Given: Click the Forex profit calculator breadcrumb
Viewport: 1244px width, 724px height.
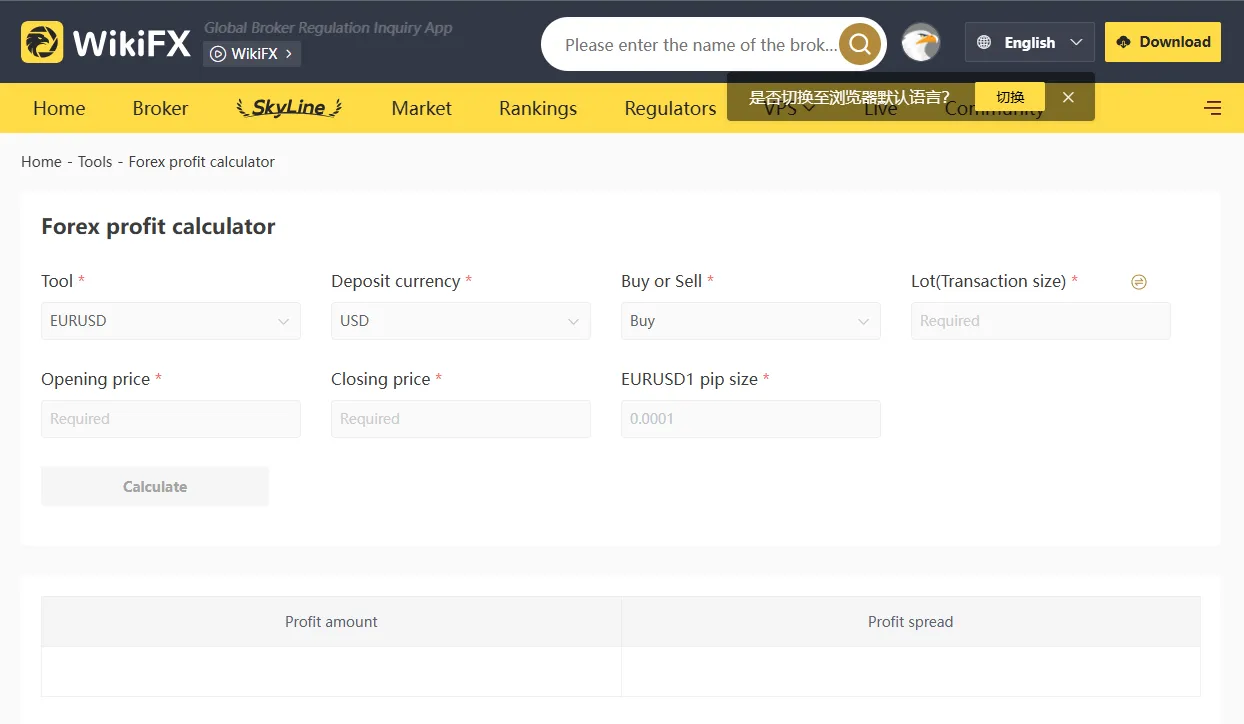Looking at the screenshot, I should tap(202, 162).
